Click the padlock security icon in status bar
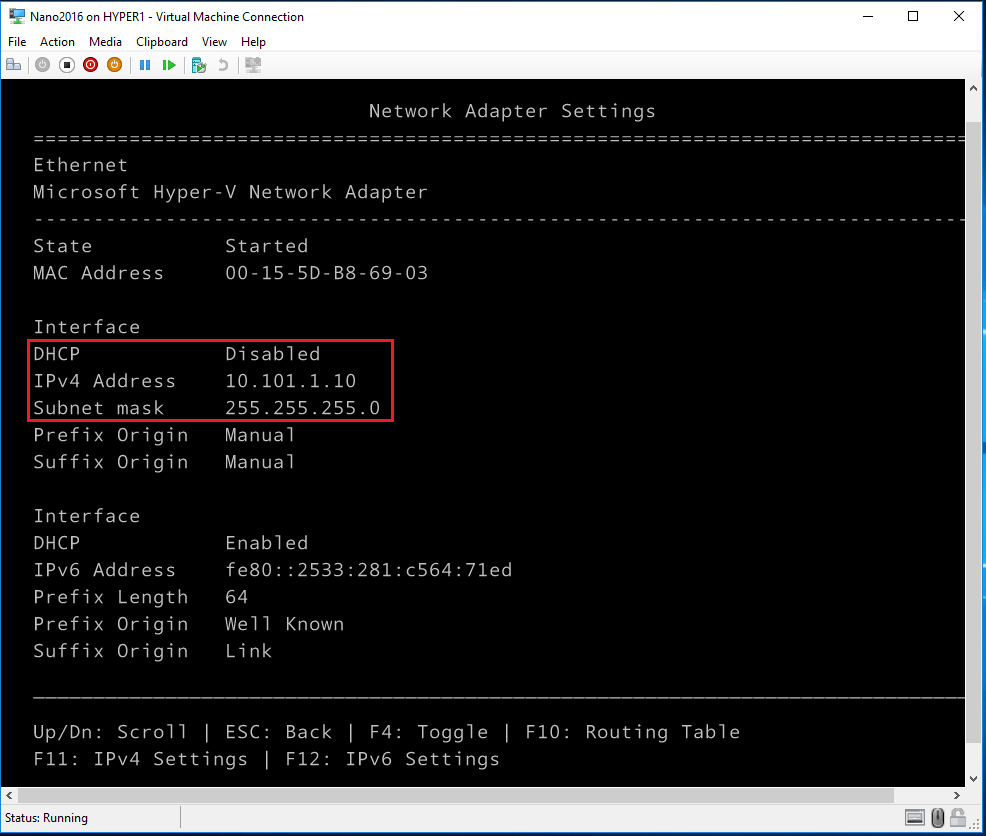The height and width of the screenshot is (836, 986). click(957, 818)
